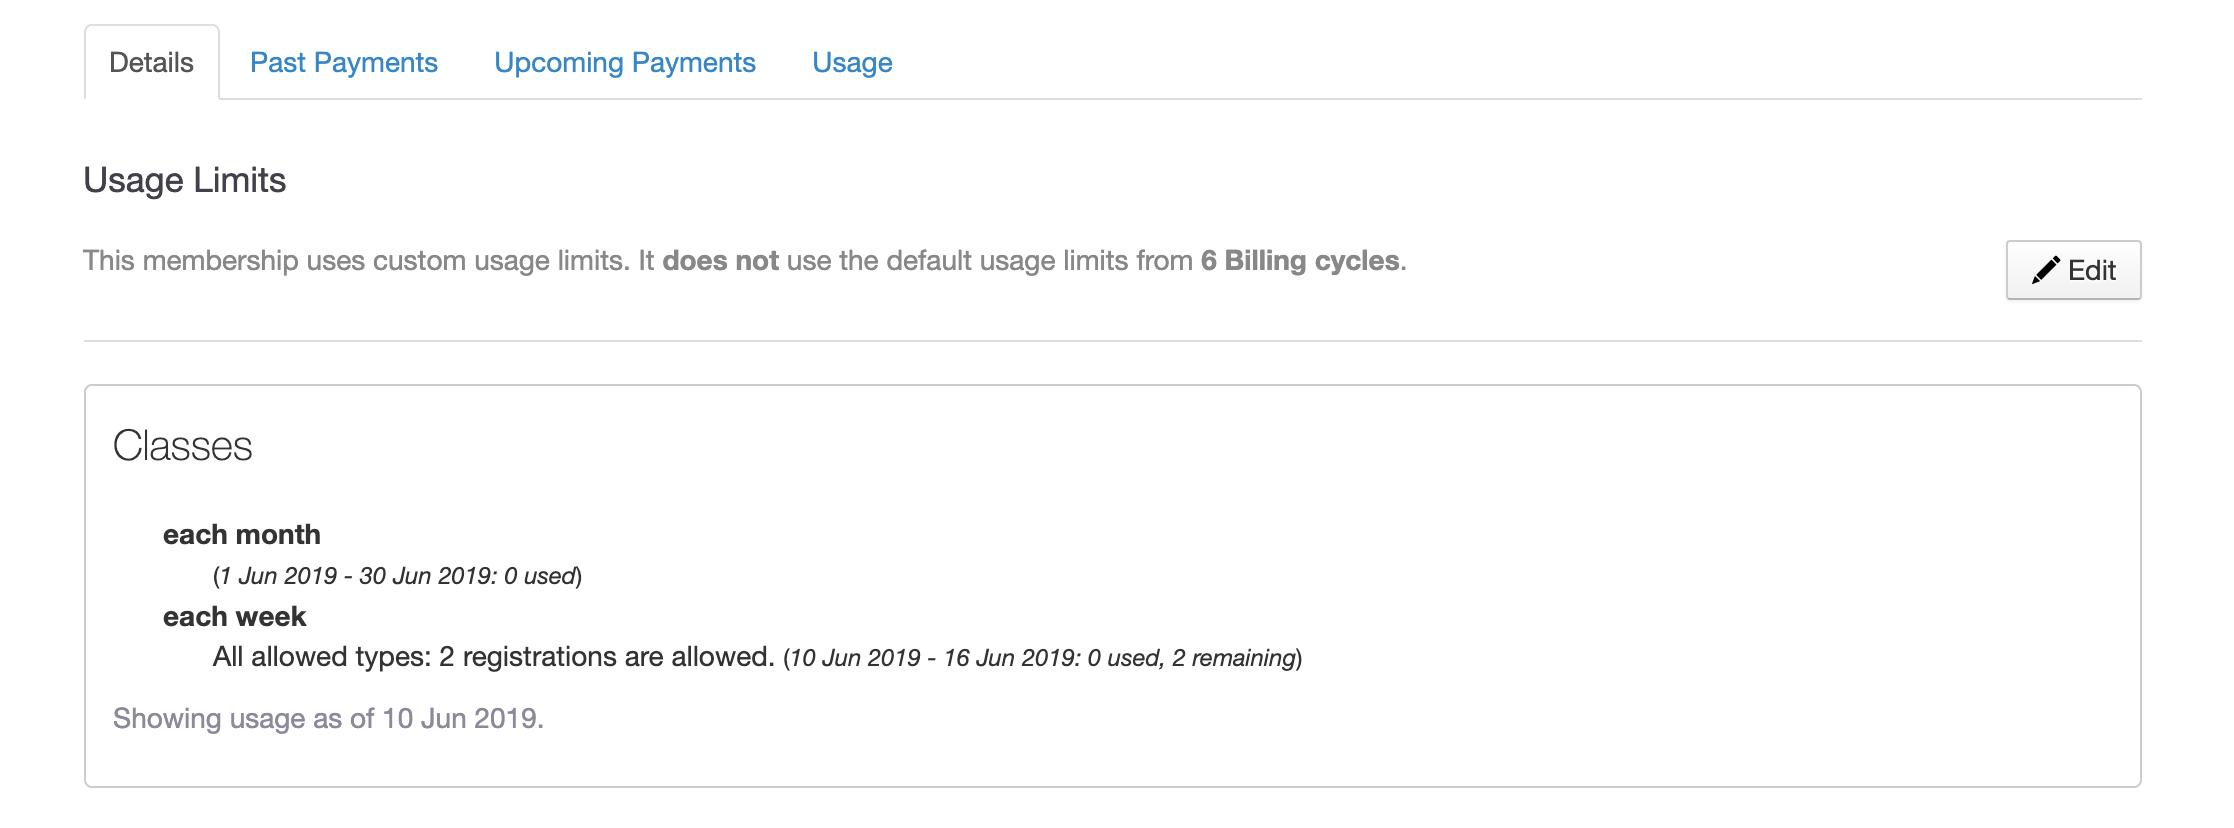Open the Upcoming Payments tab

[x=624, y=62]
